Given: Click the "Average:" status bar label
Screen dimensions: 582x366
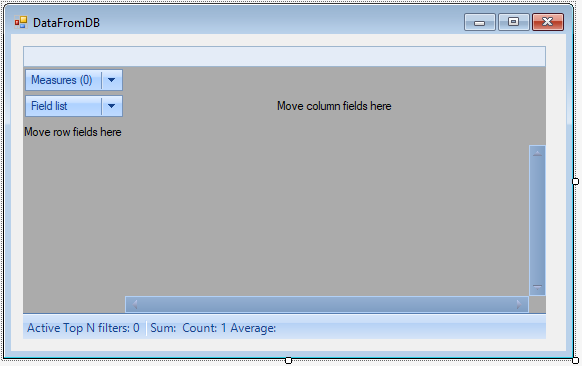Looking at the screenshot, I should pyautogui.click(x=253, y=328).
